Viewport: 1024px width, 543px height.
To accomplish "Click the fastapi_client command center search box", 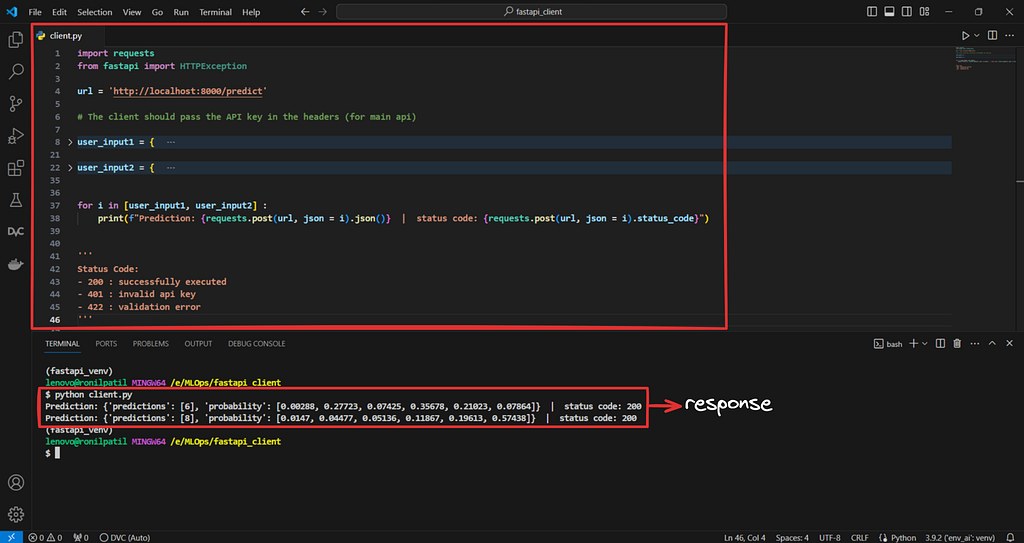I will (531, 12).
